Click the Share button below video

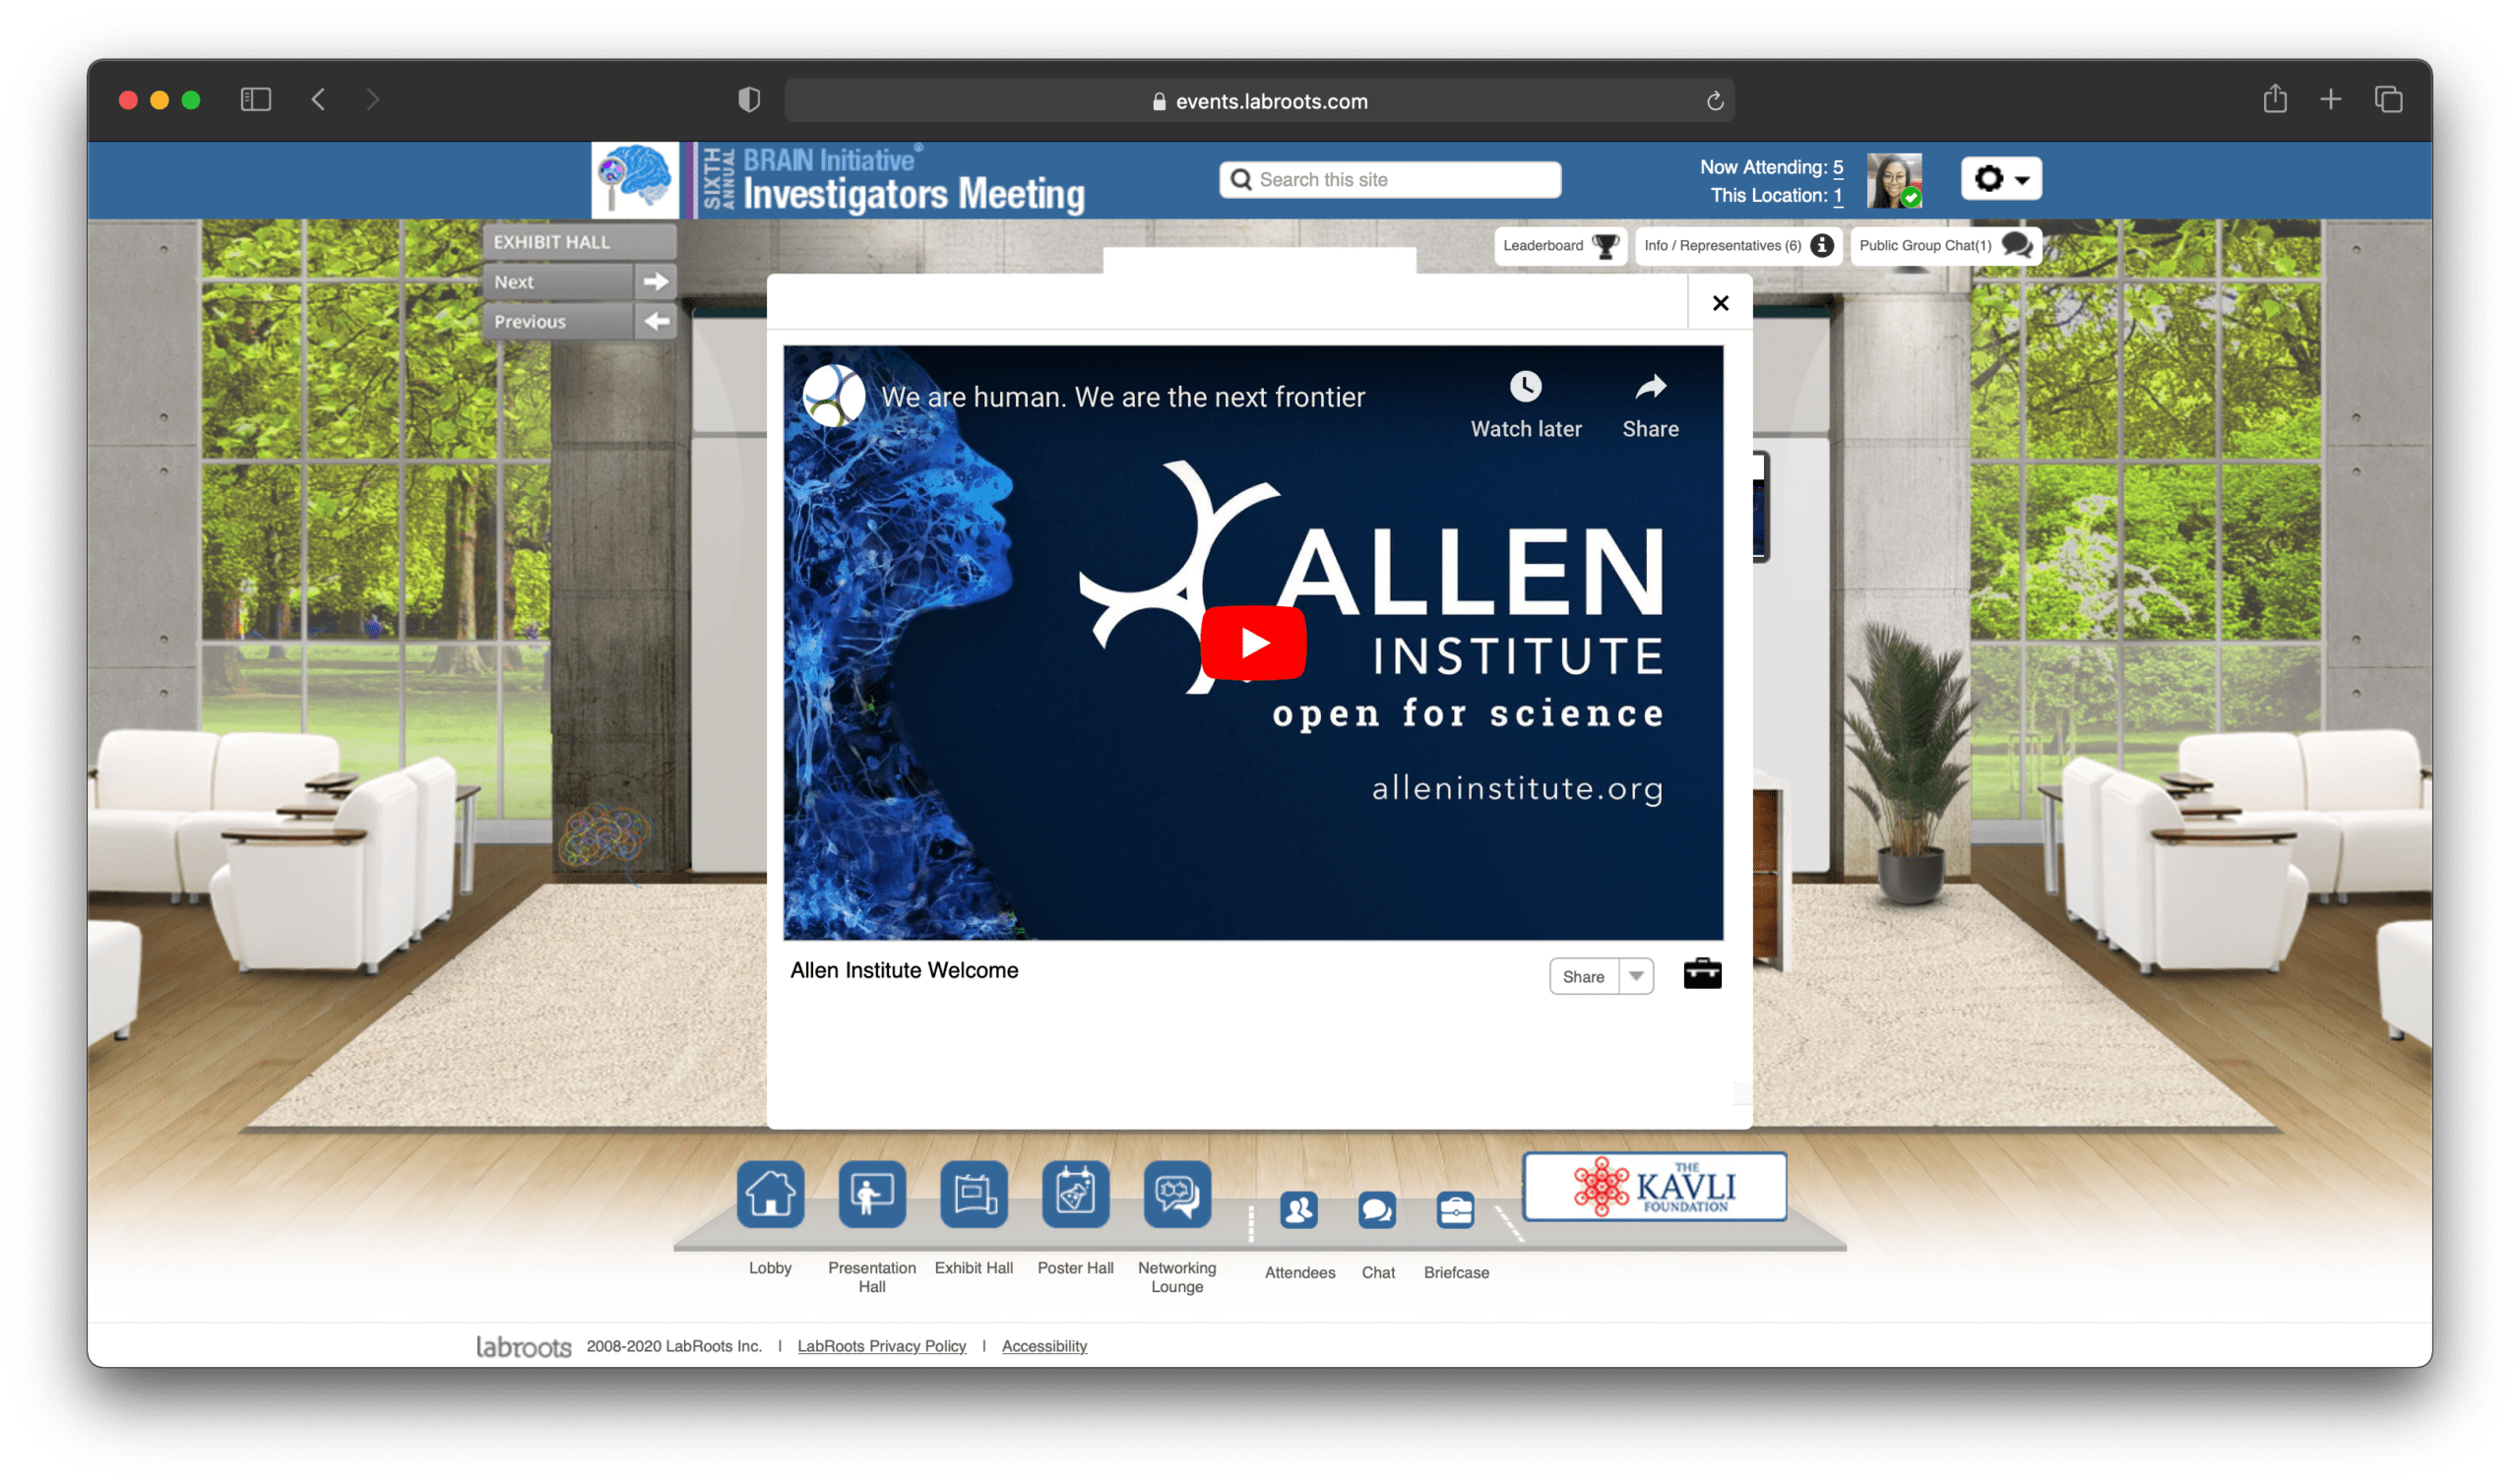pyautogui.click(x=1584, y=977)
